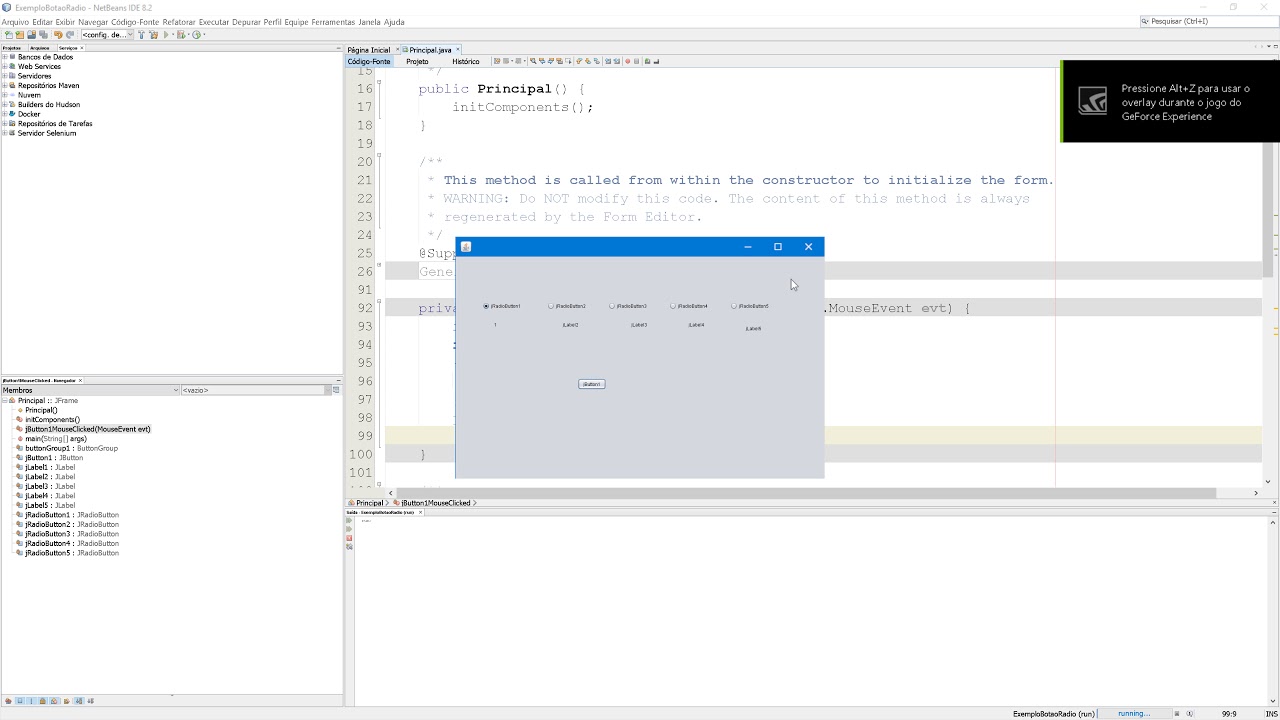This screenshot has width=1280, height=720.
Task: Open the Executar menu
Action: click(x=214, y=22)
